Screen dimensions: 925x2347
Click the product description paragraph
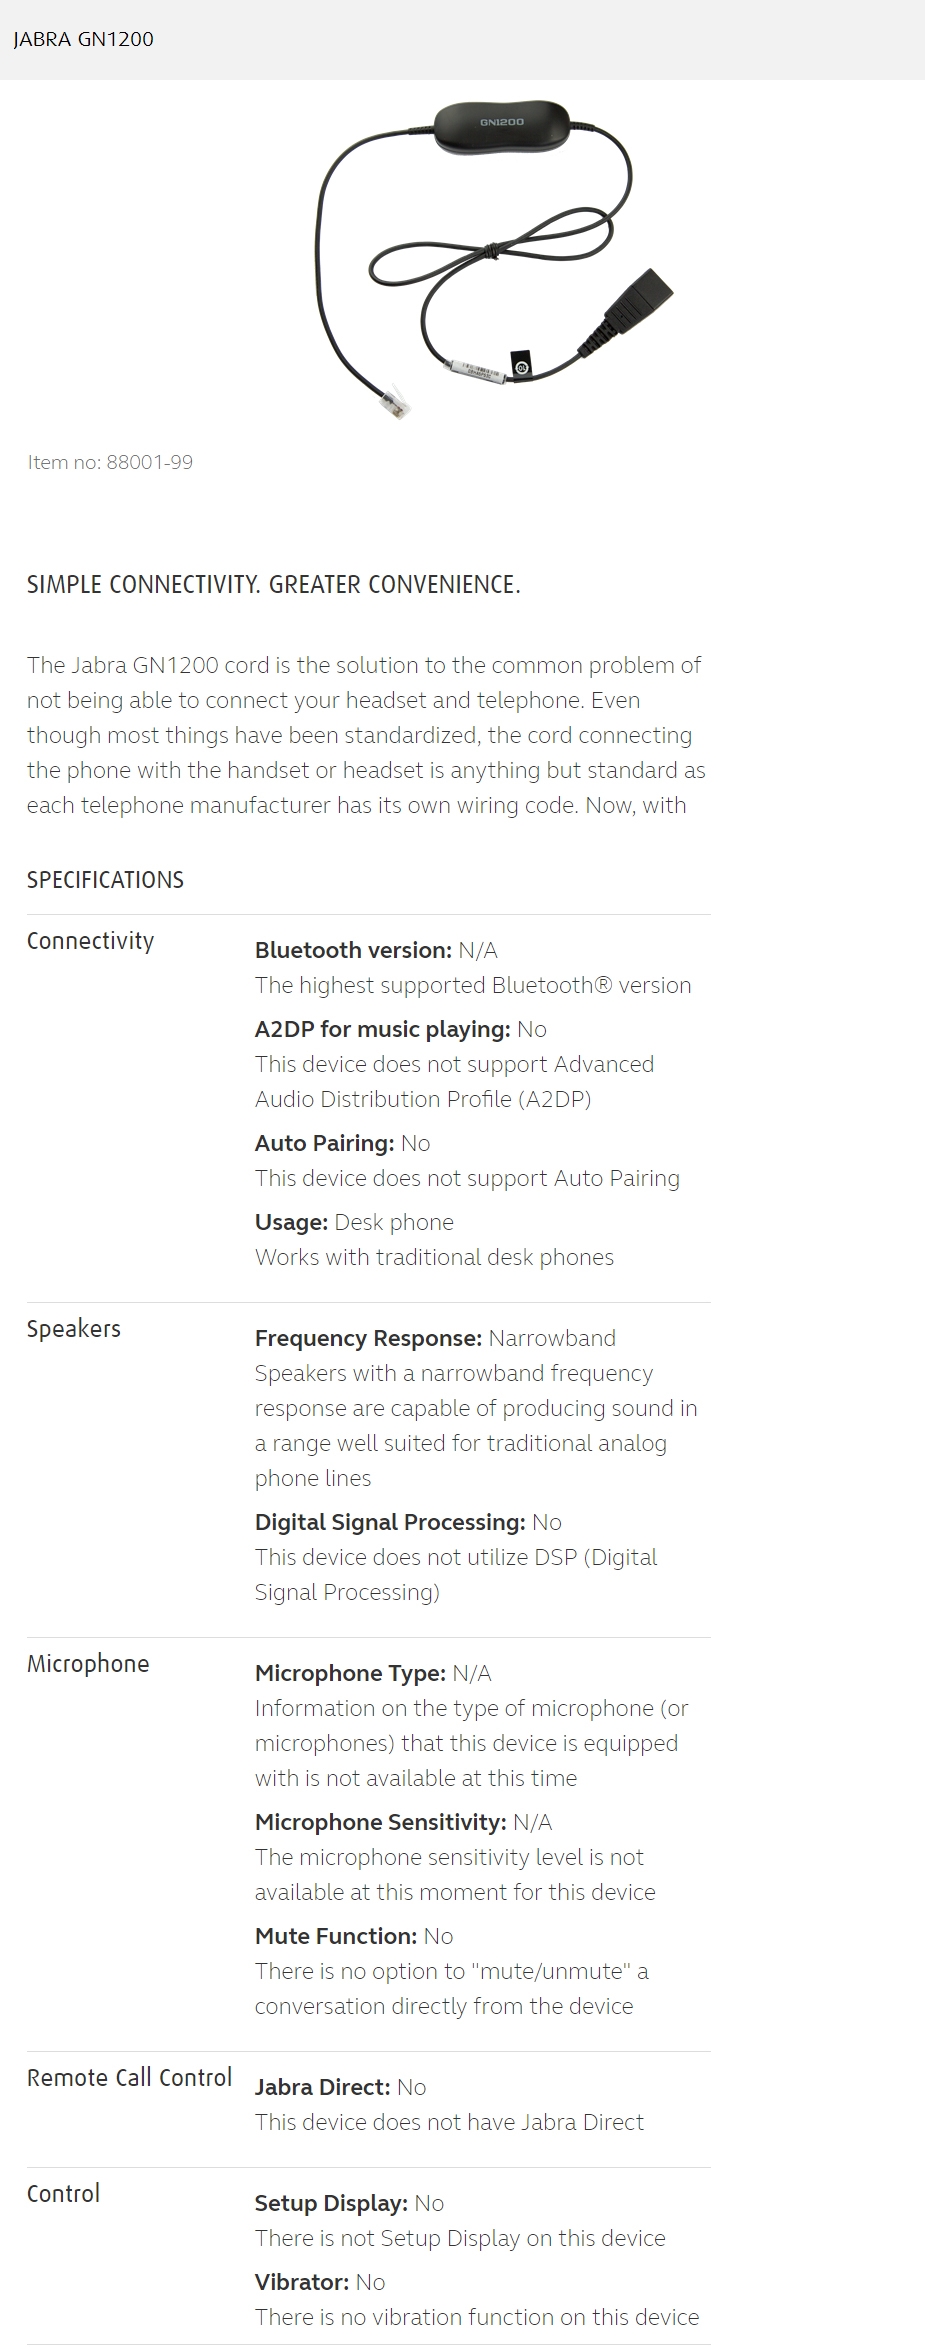coord(366,735)
